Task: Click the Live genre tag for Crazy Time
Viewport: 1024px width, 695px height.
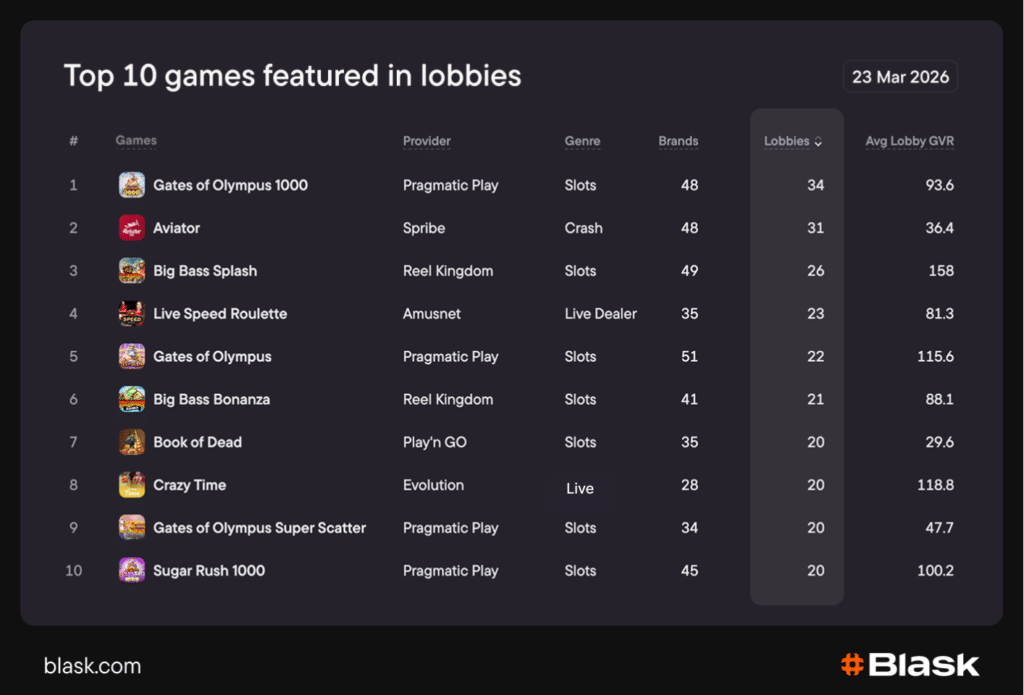Action: (580, 489)
